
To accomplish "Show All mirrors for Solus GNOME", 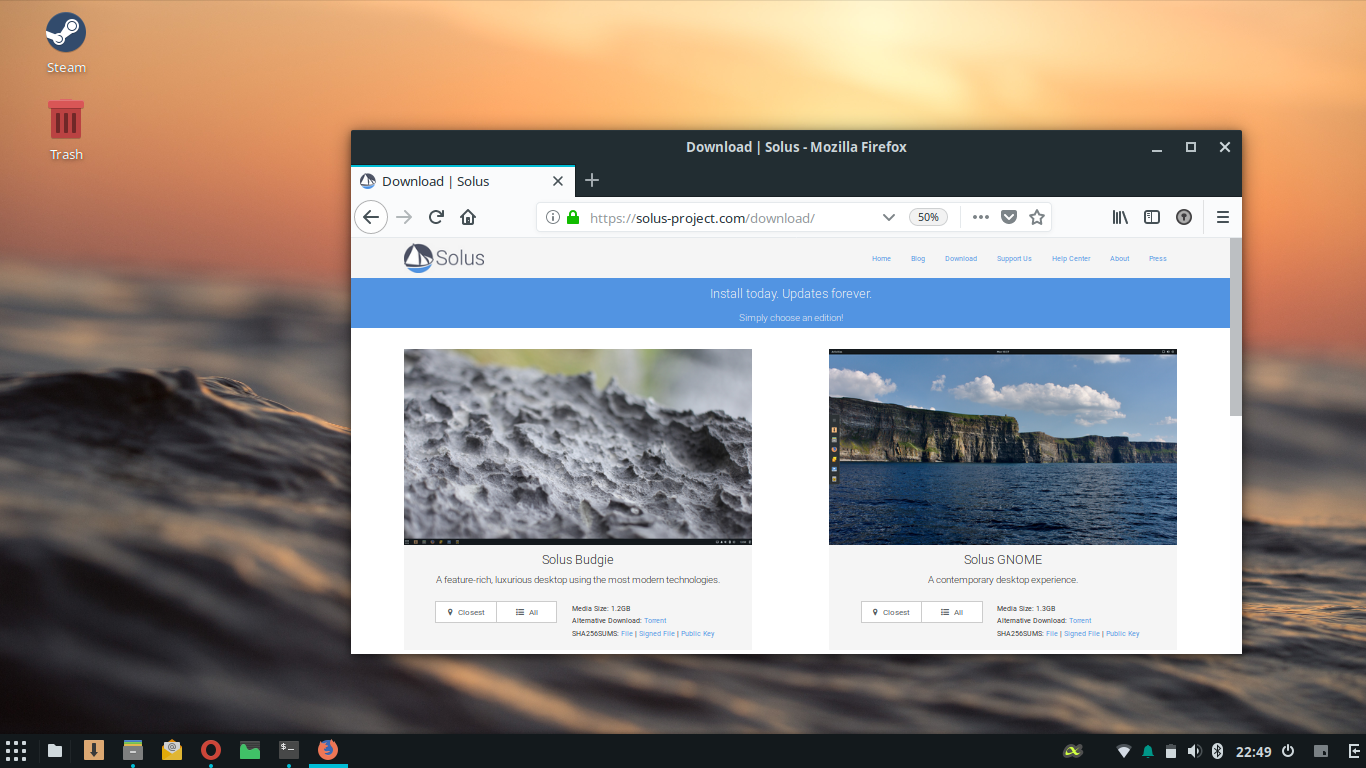I will coord(952,612).
